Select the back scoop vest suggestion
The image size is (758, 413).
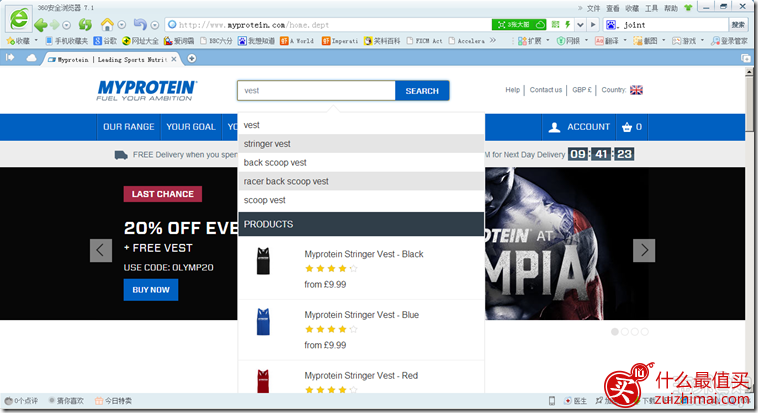coord(361,162)
